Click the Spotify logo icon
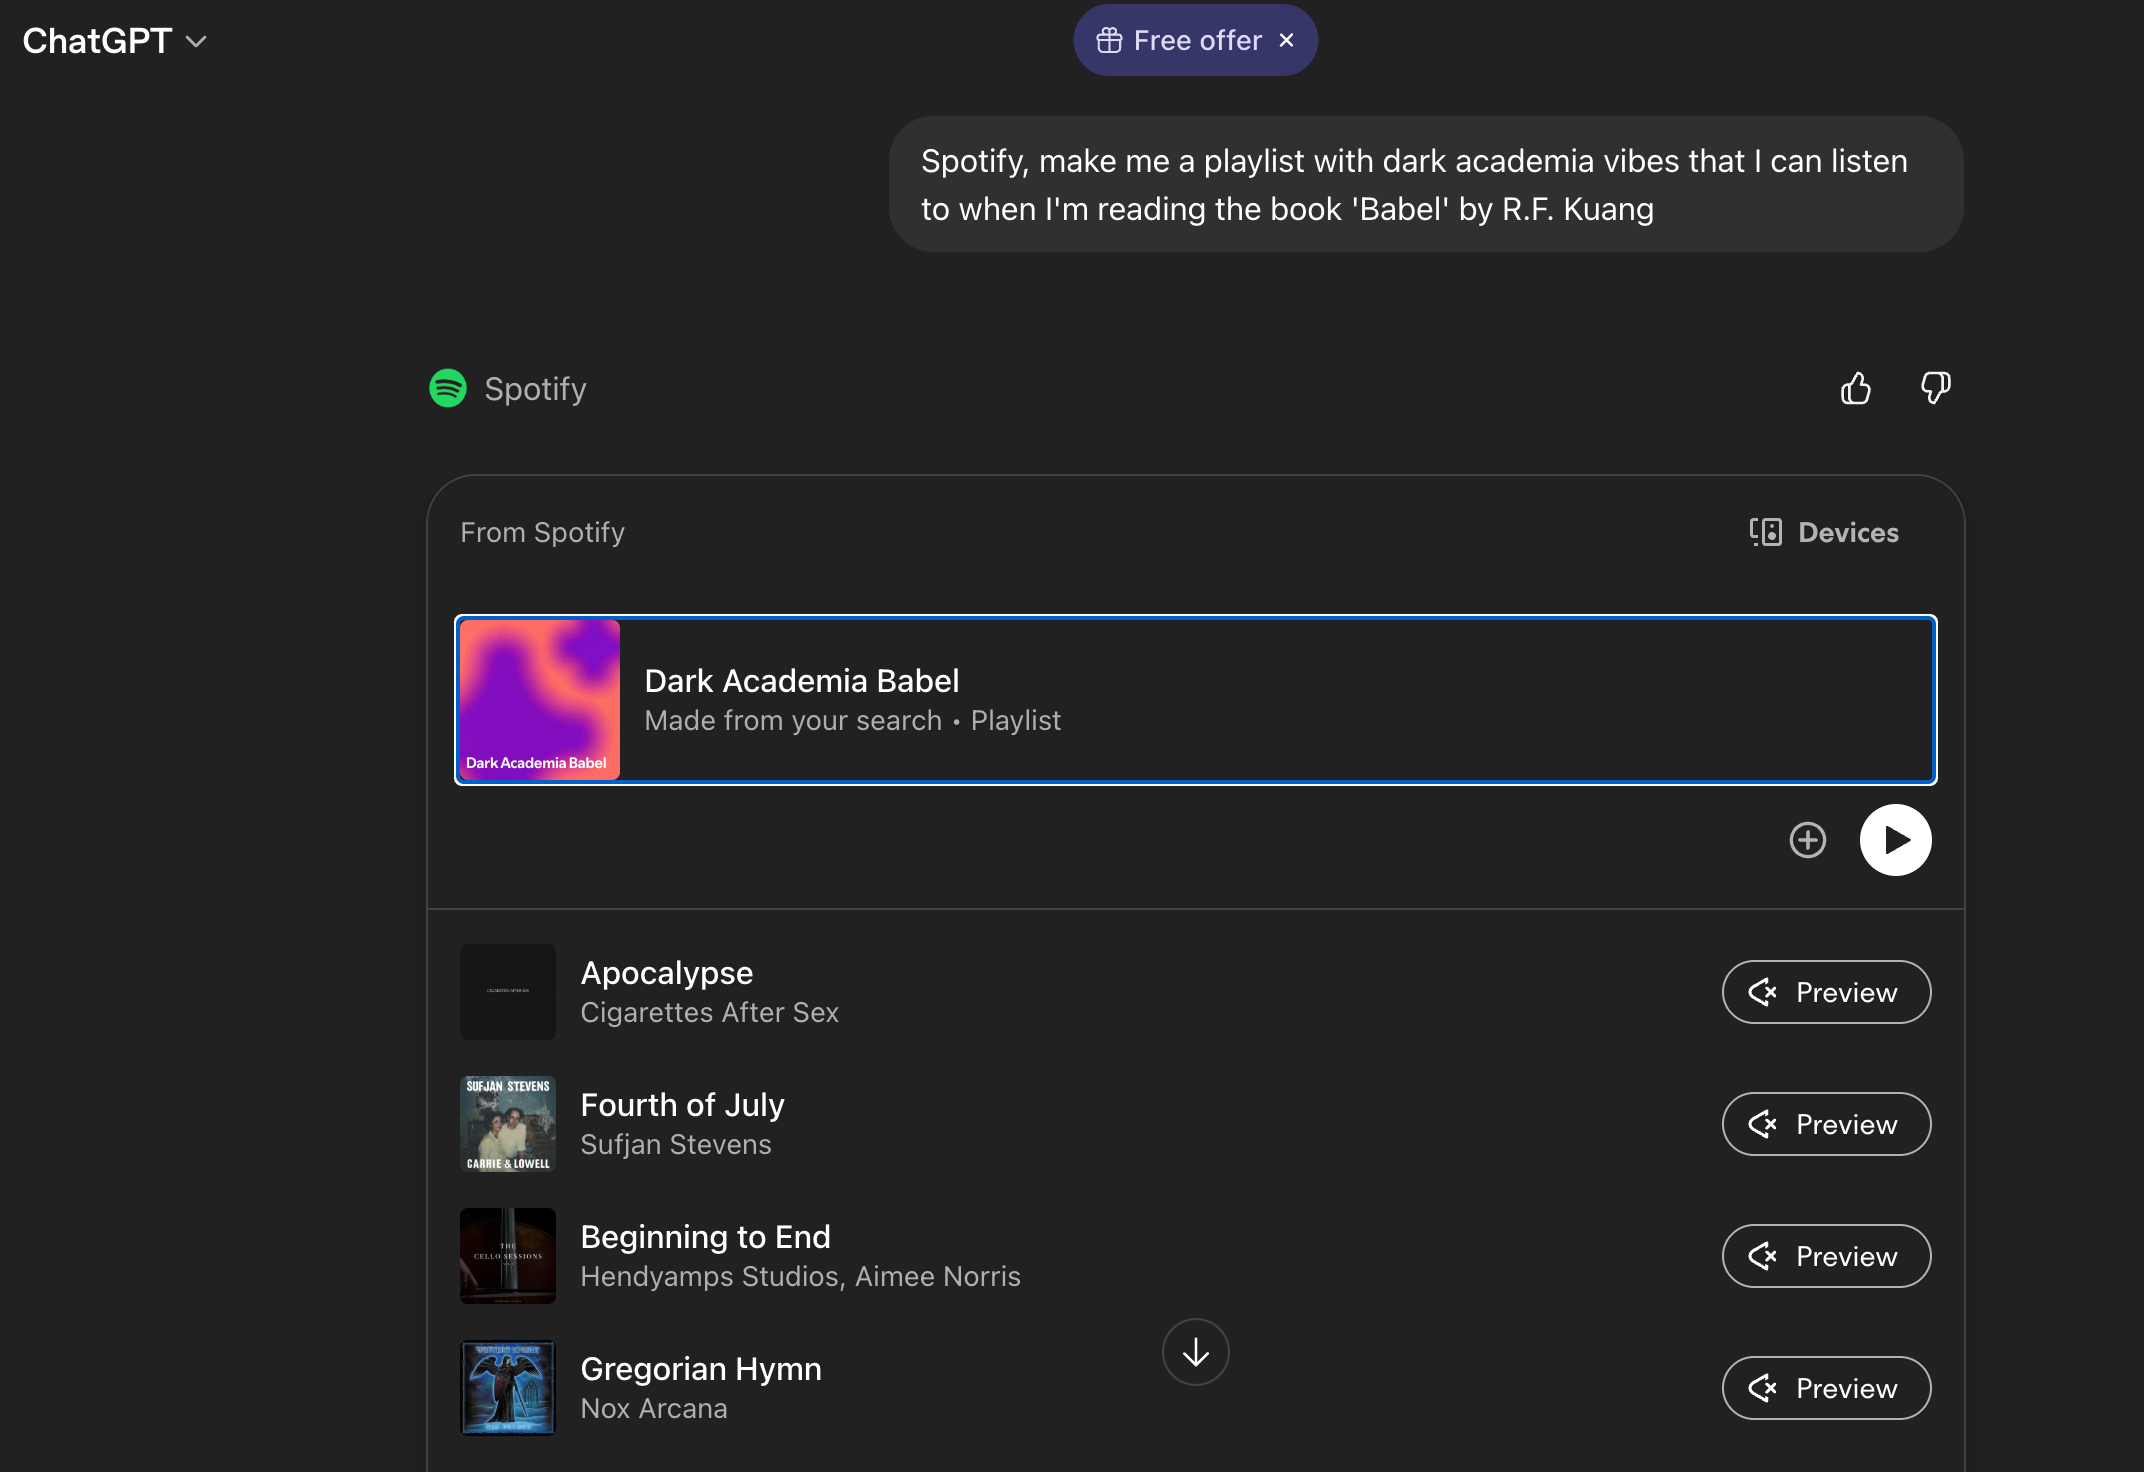The width and height of the screenshot is (2144, 1472). (x=448, y=388)
